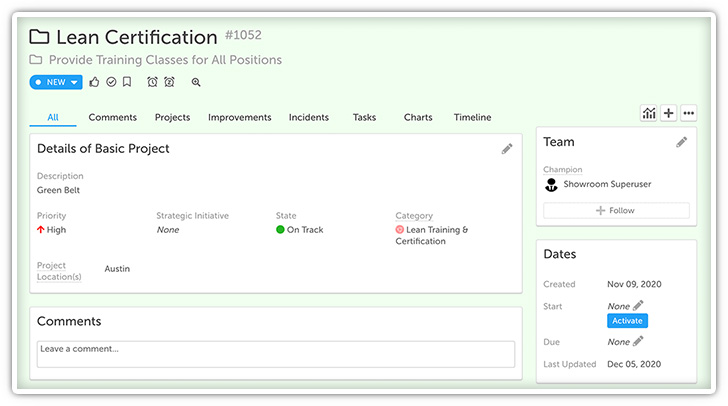Click the Leave a comment field
The image size is (728, 406).
(275, 353)
